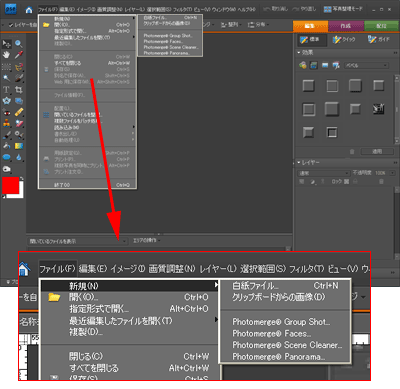Open 写真整理モード organizer button
Image resolution: width=400 pixels, height=389 pixels.
point(343,9)
